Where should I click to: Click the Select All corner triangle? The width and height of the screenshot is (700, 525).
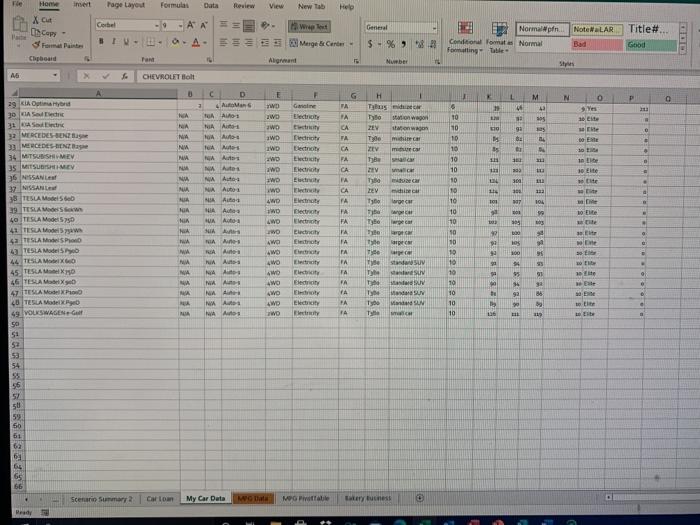[14, 93]
